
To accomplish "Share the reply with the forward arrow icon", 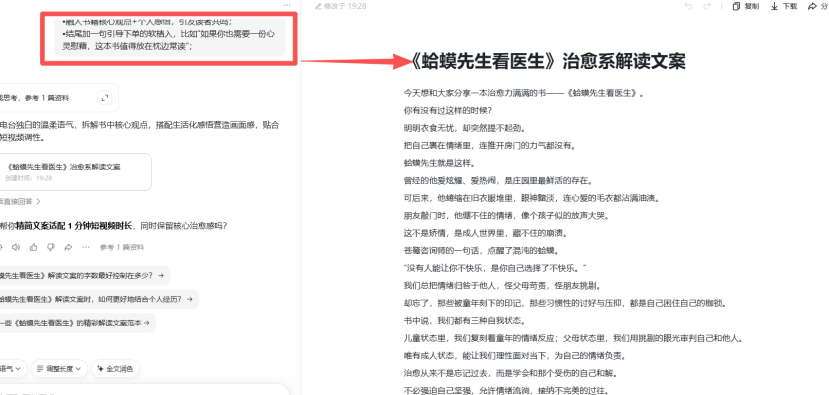I will pyautogui.click(x=68, y=247).
